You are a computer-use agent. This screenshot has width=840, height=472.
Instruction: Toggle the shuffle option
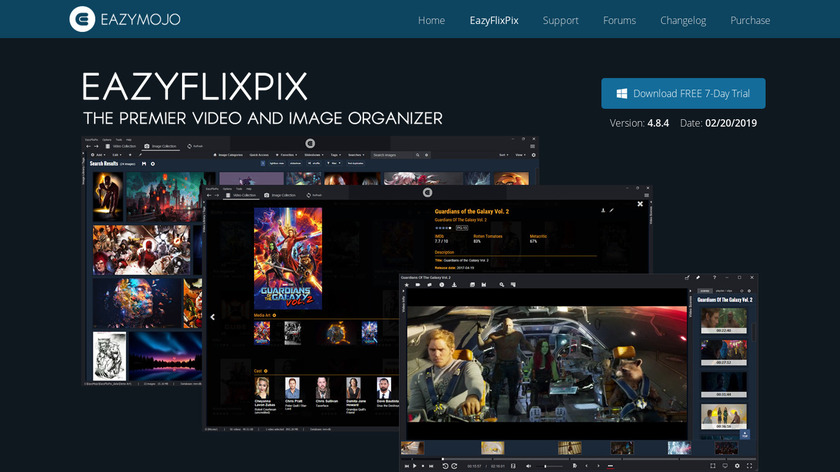313,163
